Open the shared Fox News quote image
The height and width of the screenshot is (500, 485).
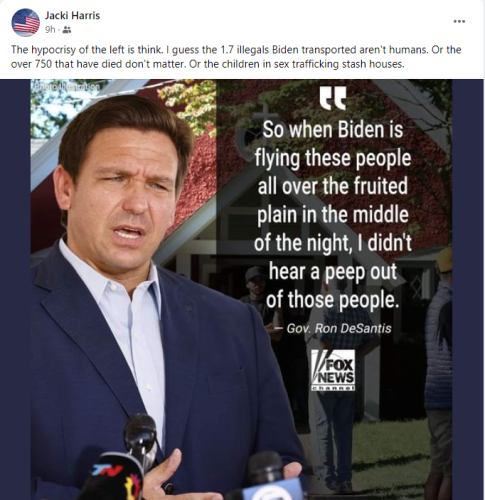click(242, 289)
